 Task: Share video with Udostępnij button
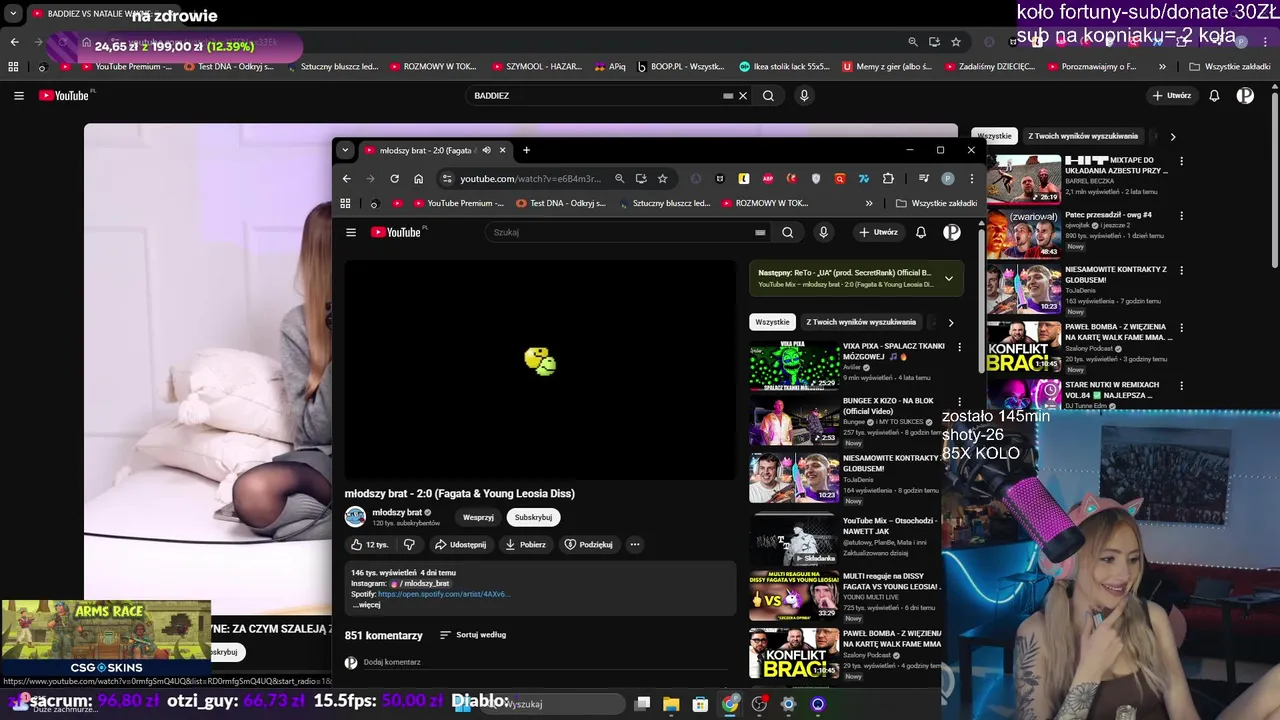tap(460, 545)
